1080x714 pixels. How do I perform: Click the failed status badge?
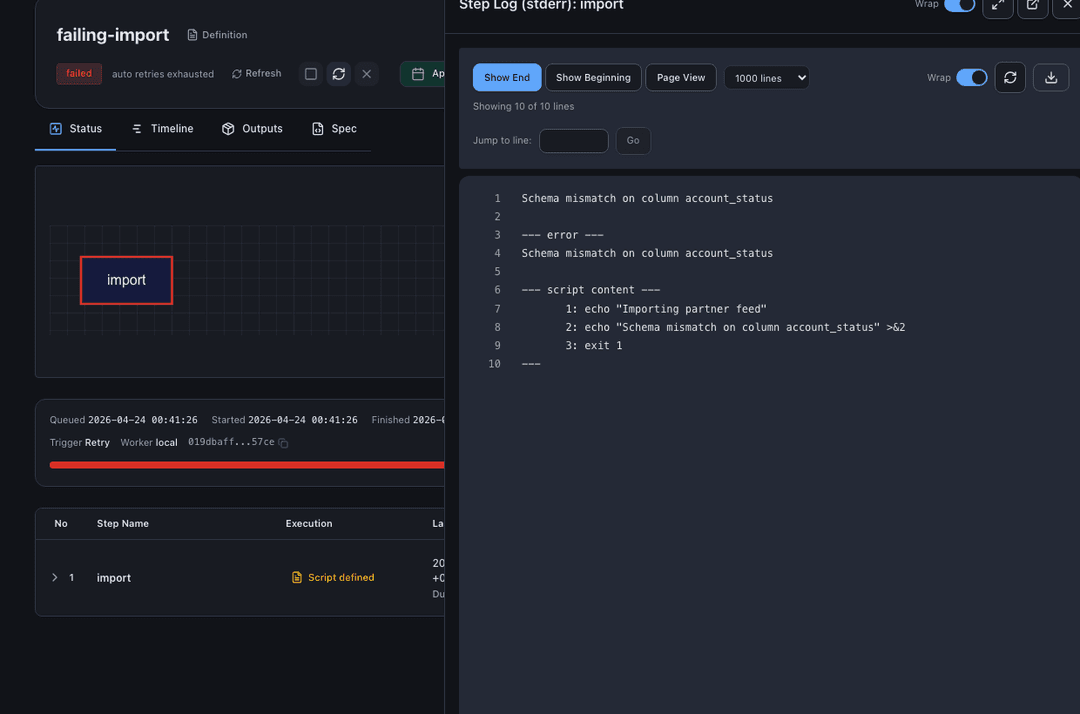[x=79, y=74]
